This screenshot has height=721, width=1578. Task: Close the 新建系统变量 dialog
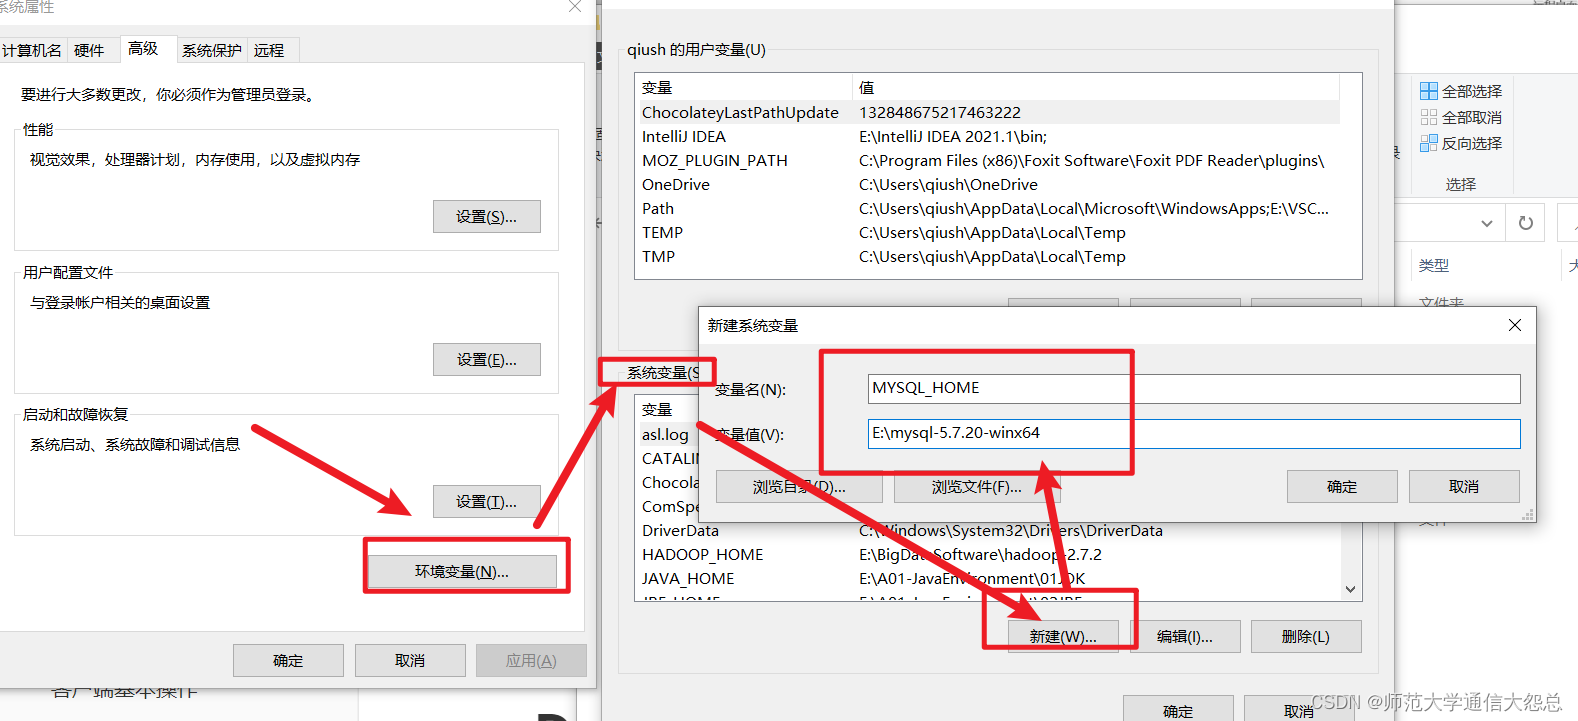1515,325
